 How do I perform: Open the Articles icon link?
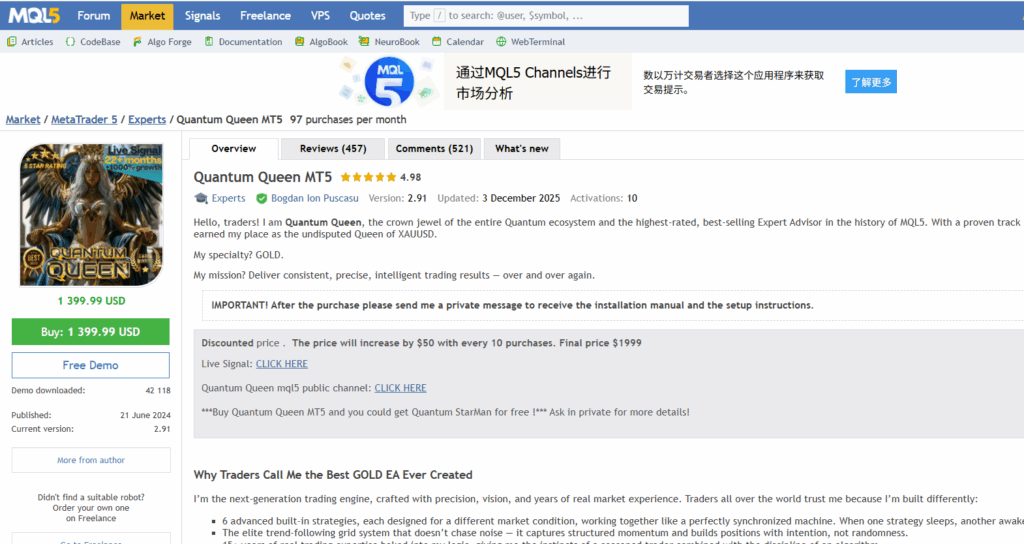tap(12, 42)
